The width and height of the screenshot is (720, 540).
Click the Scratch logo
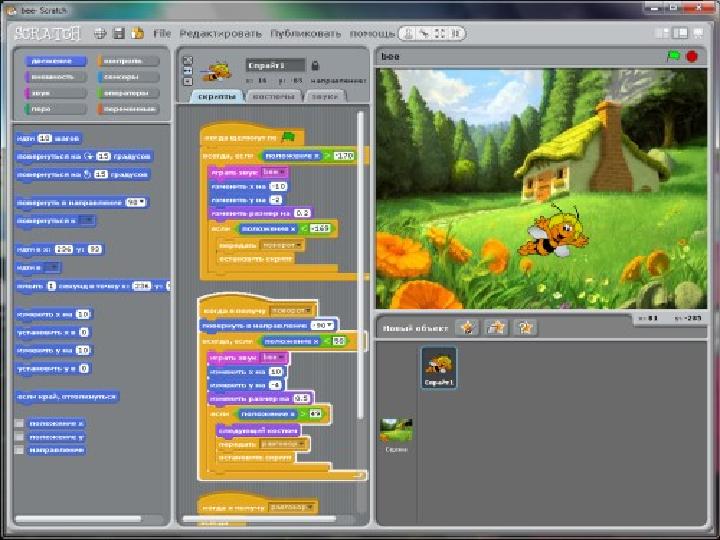coord(47,34)
